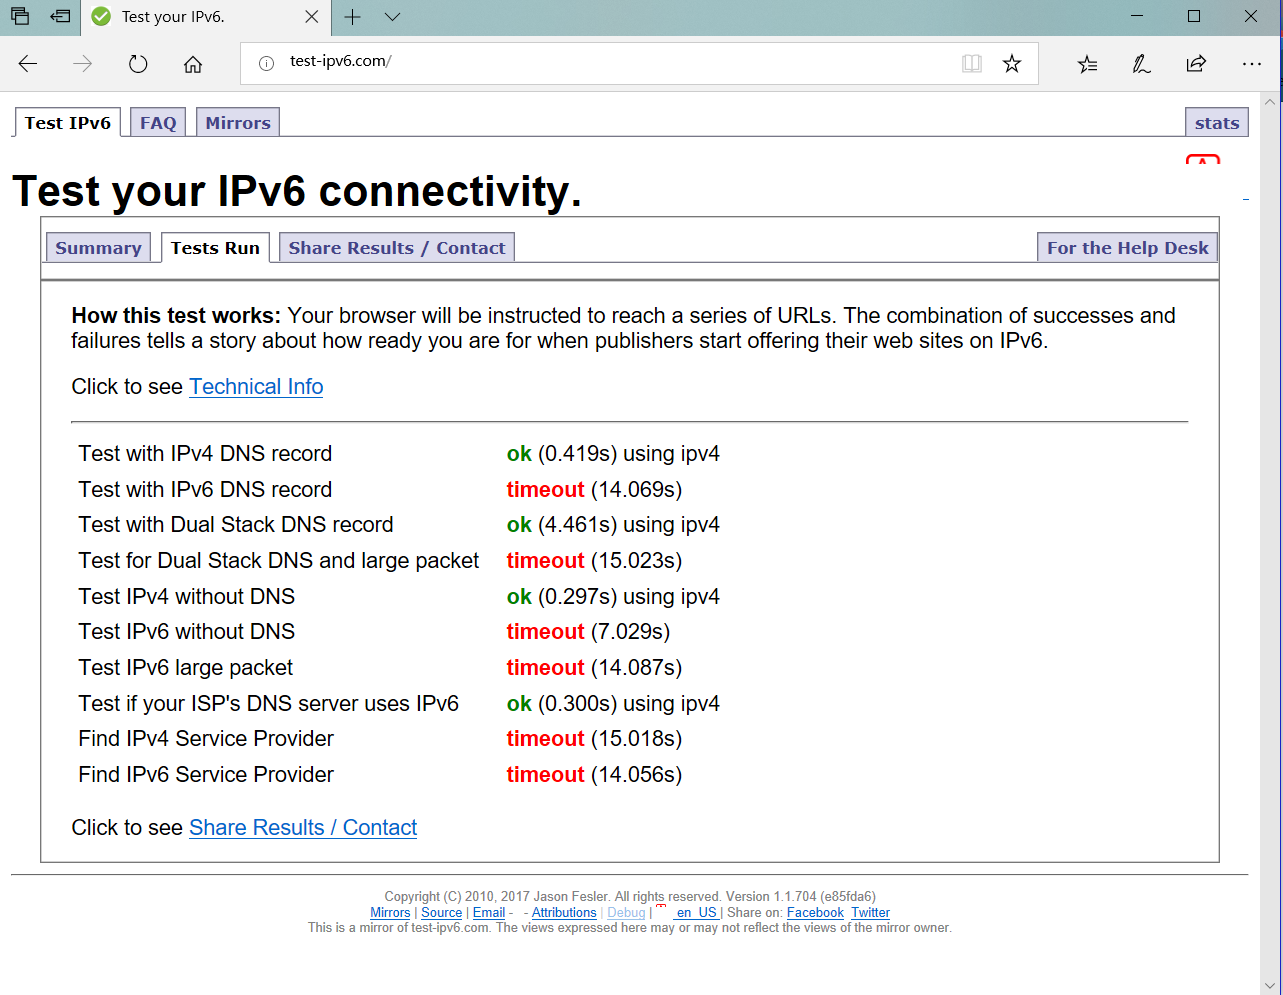The image size is (1283, 995).
Task: Start a Web Note with the pen icon
Action: 1140,63
